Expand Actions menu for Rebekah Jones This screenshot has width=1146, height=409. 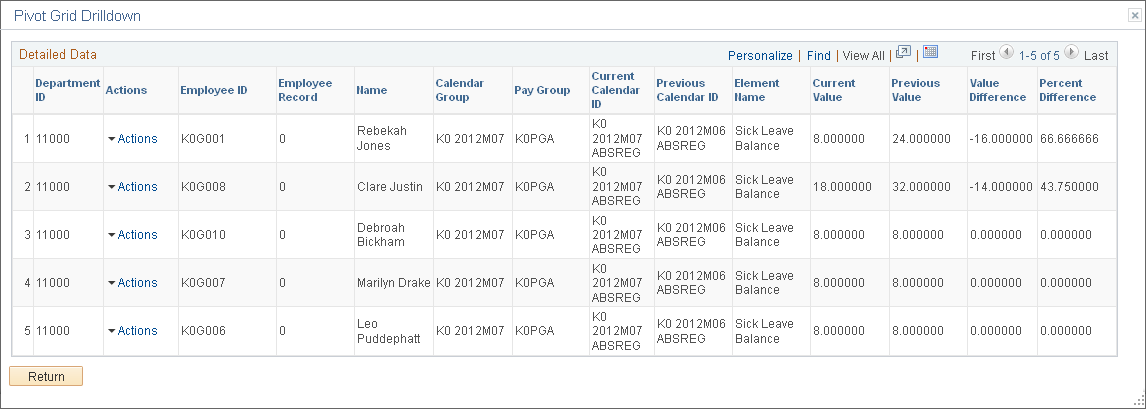point(132,138)
